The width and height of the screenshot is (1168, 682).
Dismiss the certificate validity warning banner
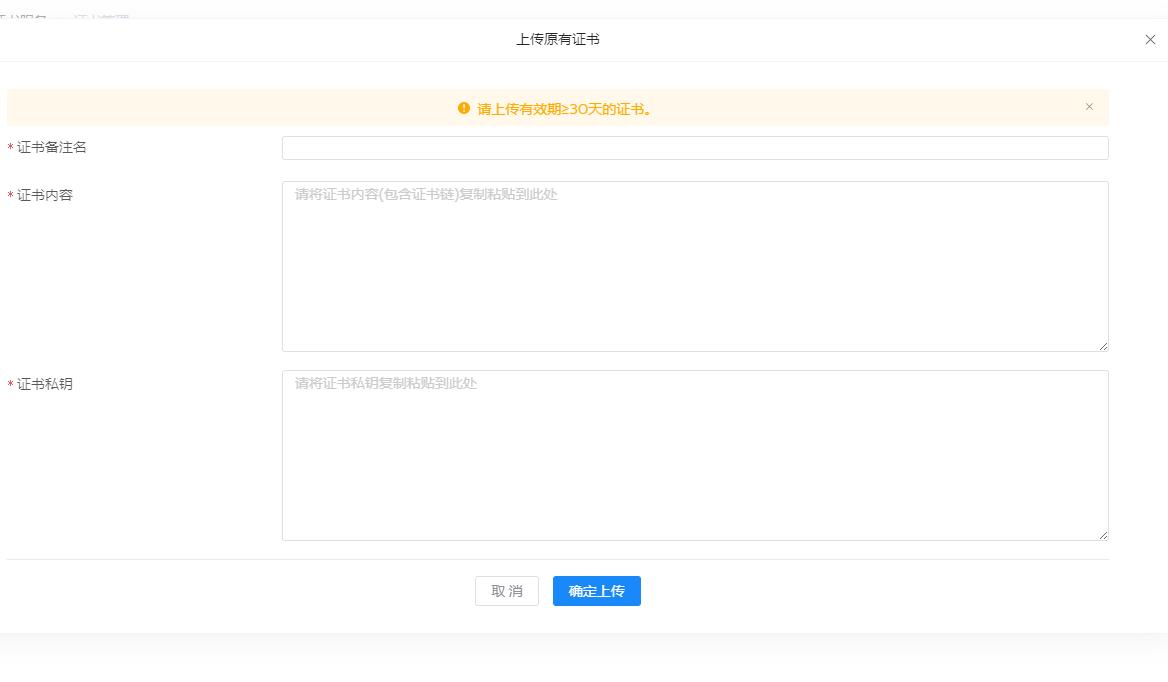(1089, 106)
